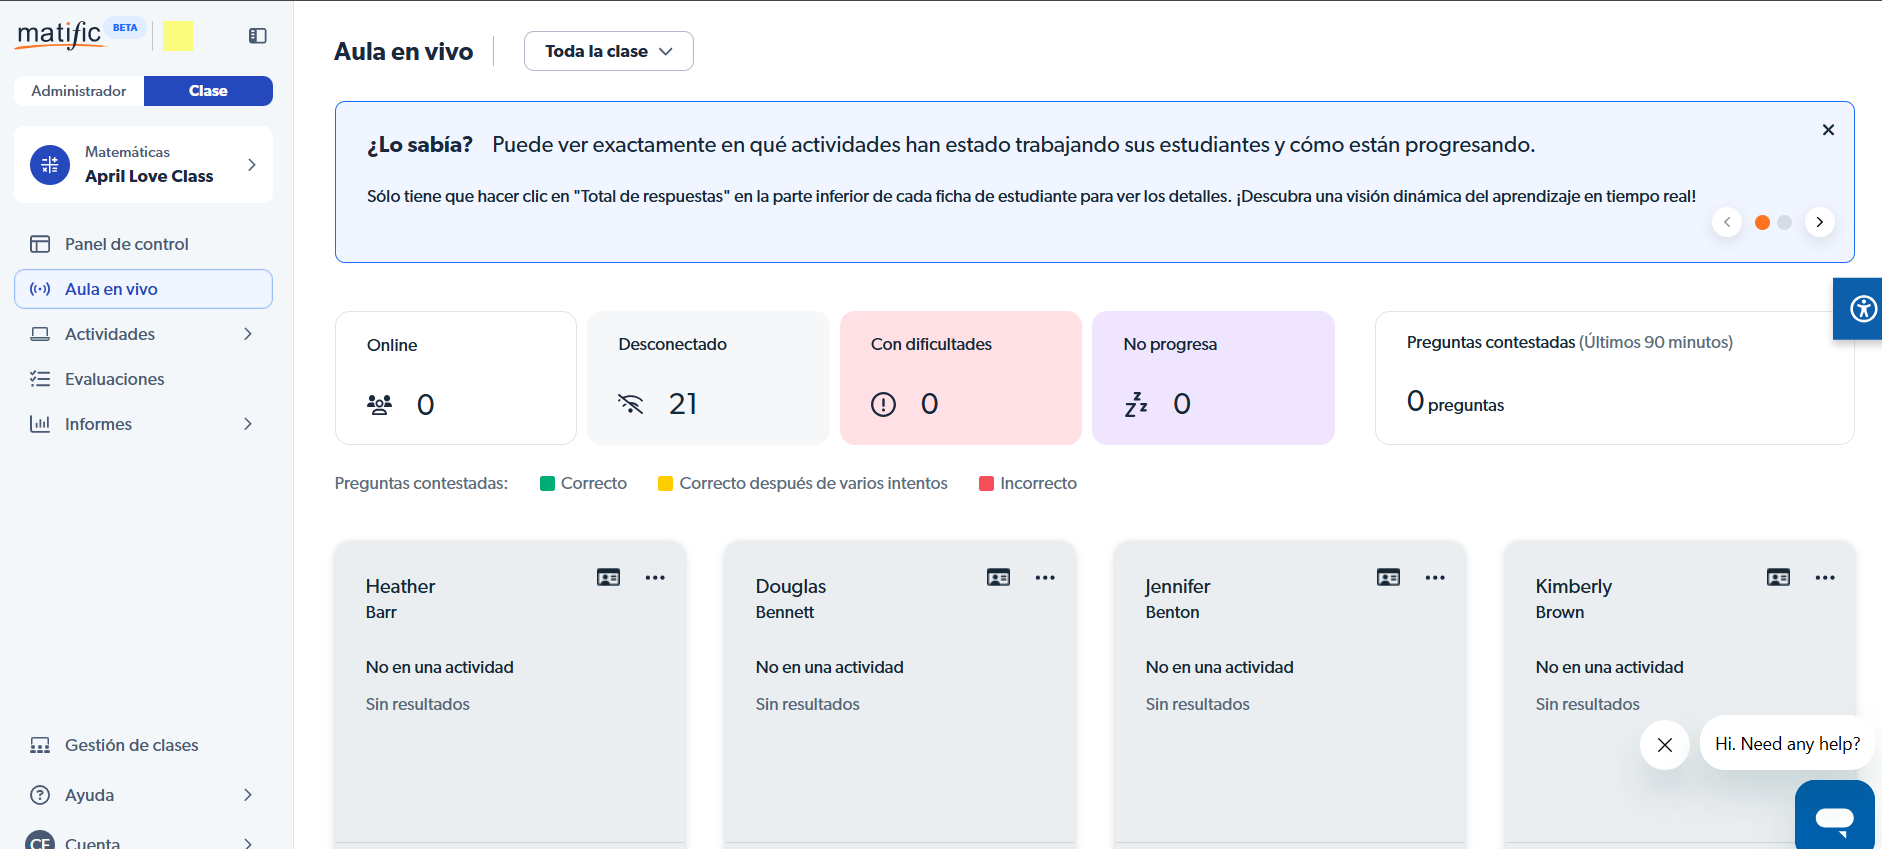Open the chat support bubble
Viewport: 1882px width, 849px height.
coord(1834,818)
